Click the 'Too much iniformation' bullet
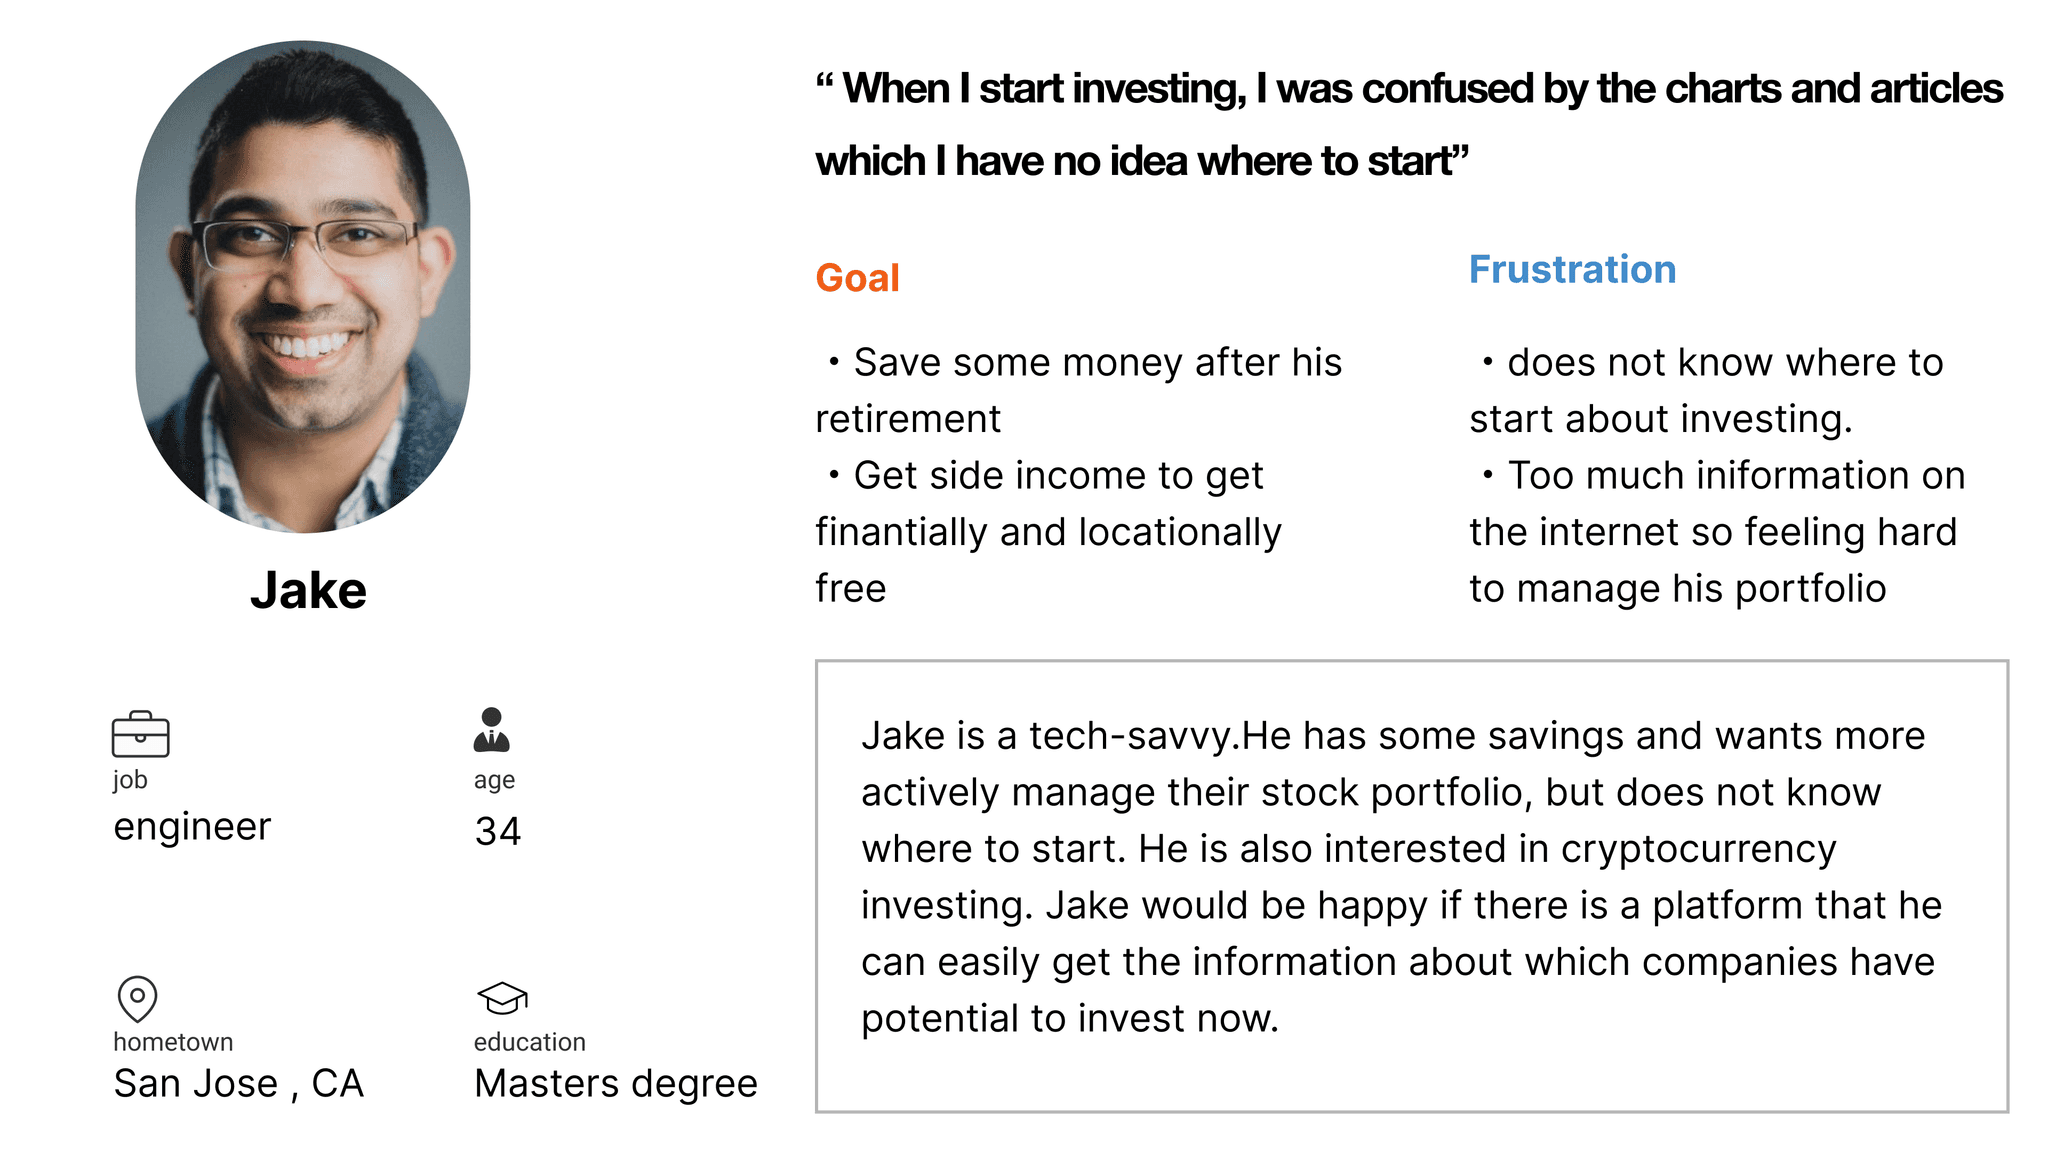Image resolution: width=2048 pixels, height=1152 pixels. tap(1717, 532)
